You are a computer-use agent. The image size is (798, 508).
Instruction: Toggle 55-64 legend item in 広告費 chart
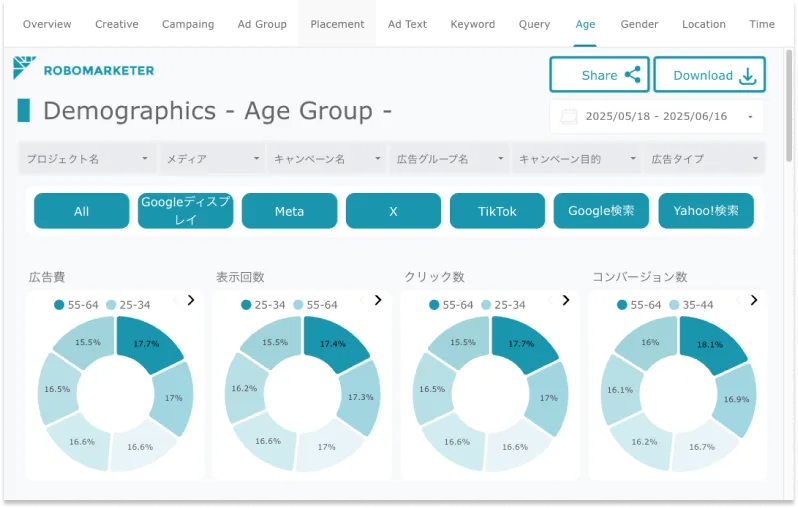(75, 305)
